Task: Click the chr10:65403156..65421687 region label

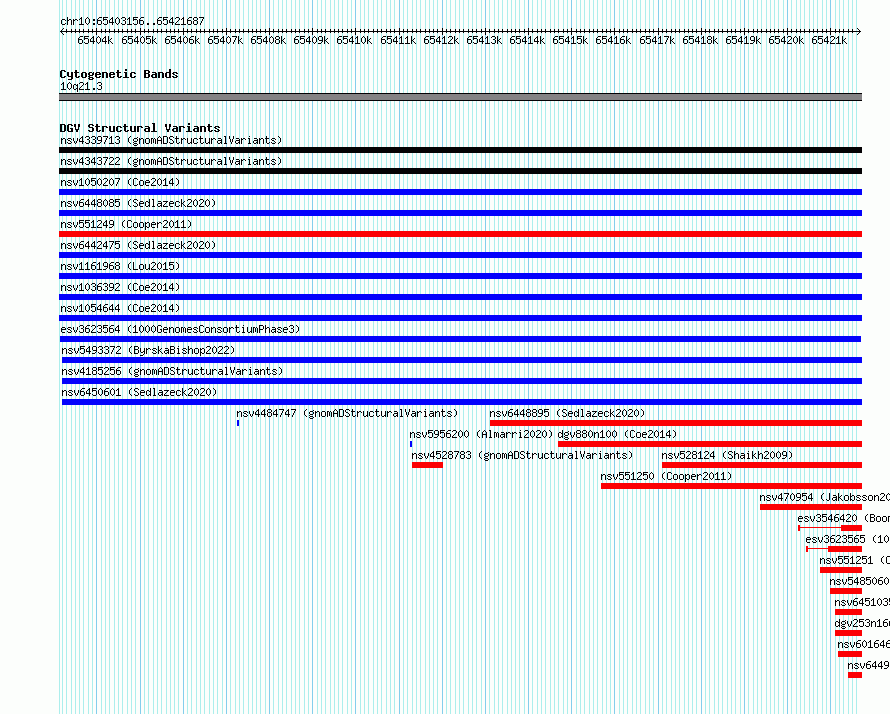Action: pos(132,21)
